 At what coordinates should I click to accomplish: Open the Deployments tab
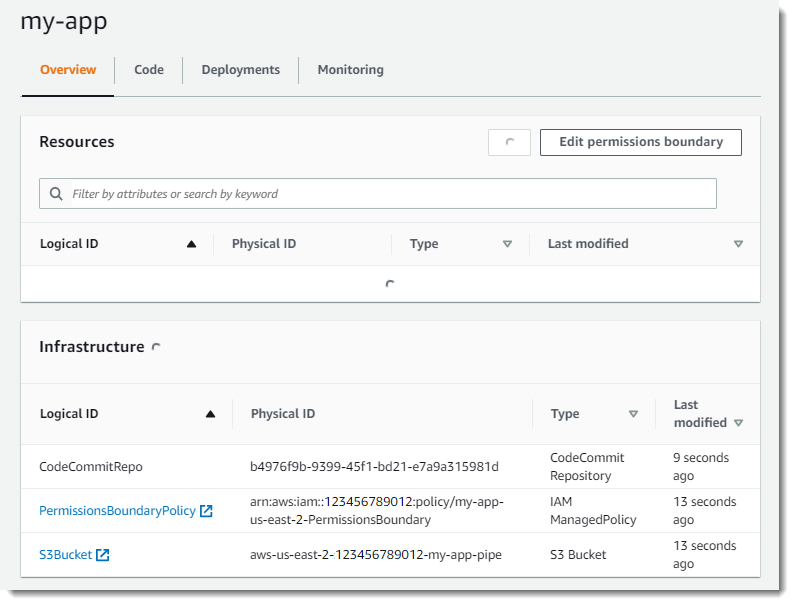click(x=240, y=70)
